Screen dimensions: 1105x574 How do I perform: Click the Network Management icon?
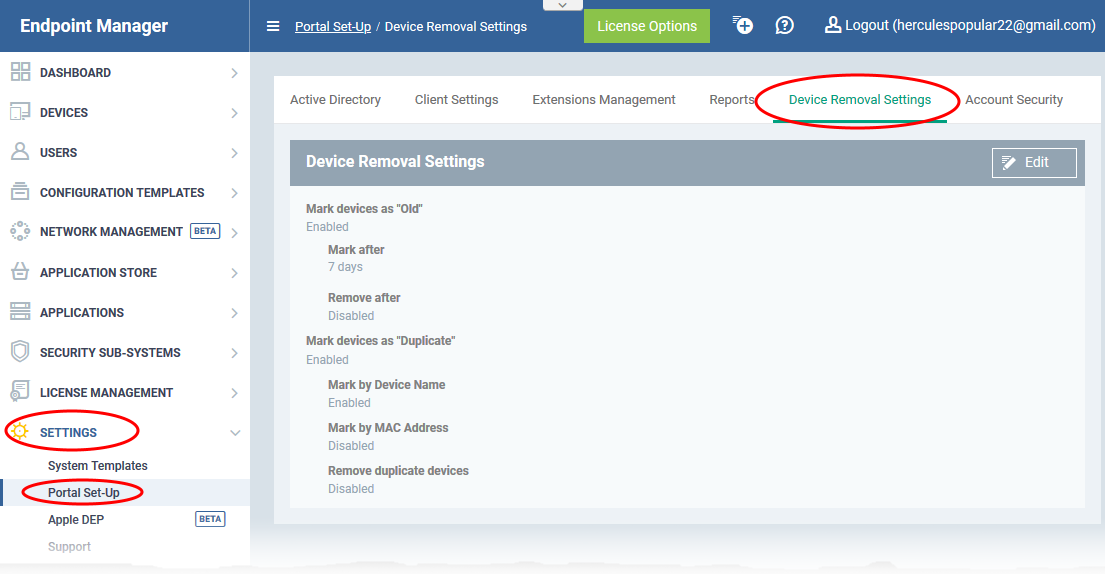(20, 231)
